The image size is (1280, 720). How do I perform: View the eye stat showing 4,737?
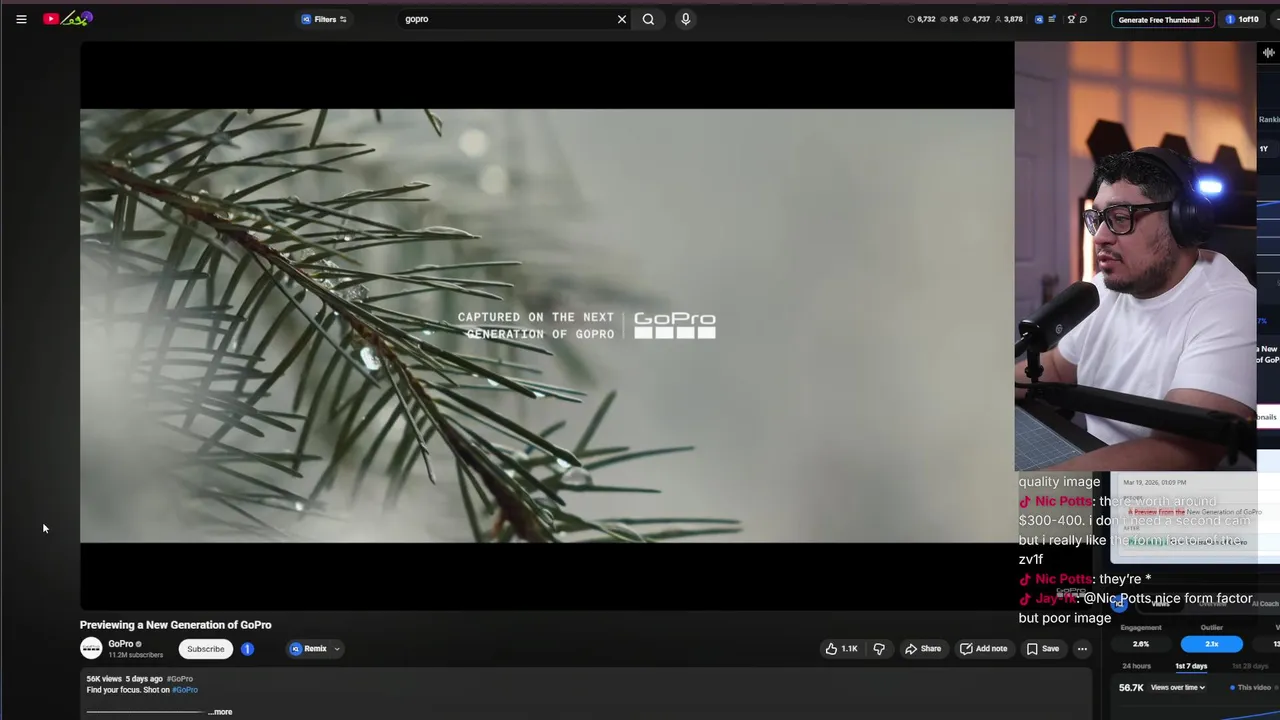(976, 19)
